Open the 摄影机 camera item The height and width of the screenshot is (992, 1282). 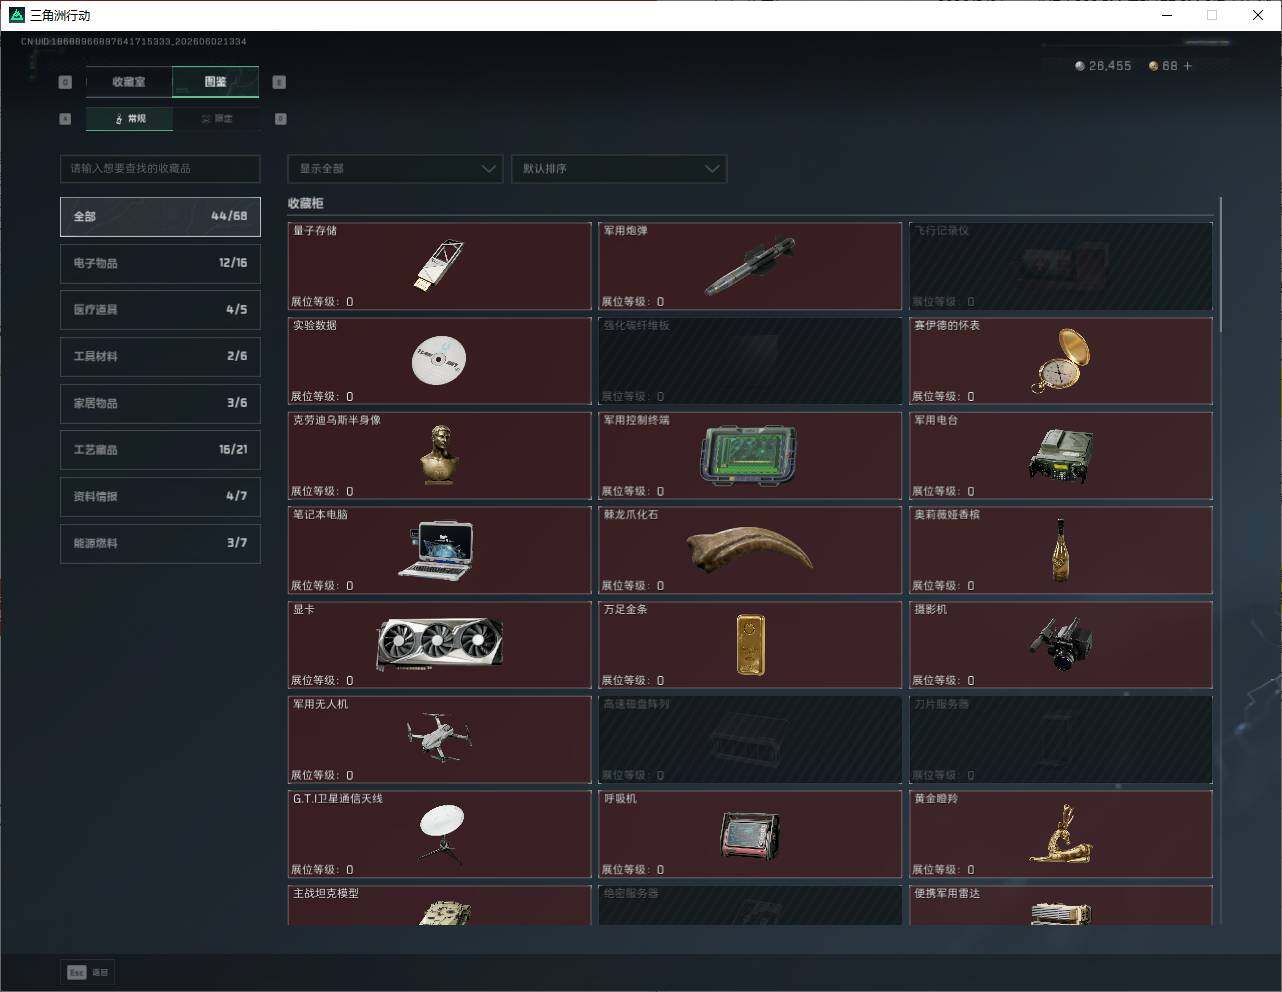click(x=1061, y=645)
